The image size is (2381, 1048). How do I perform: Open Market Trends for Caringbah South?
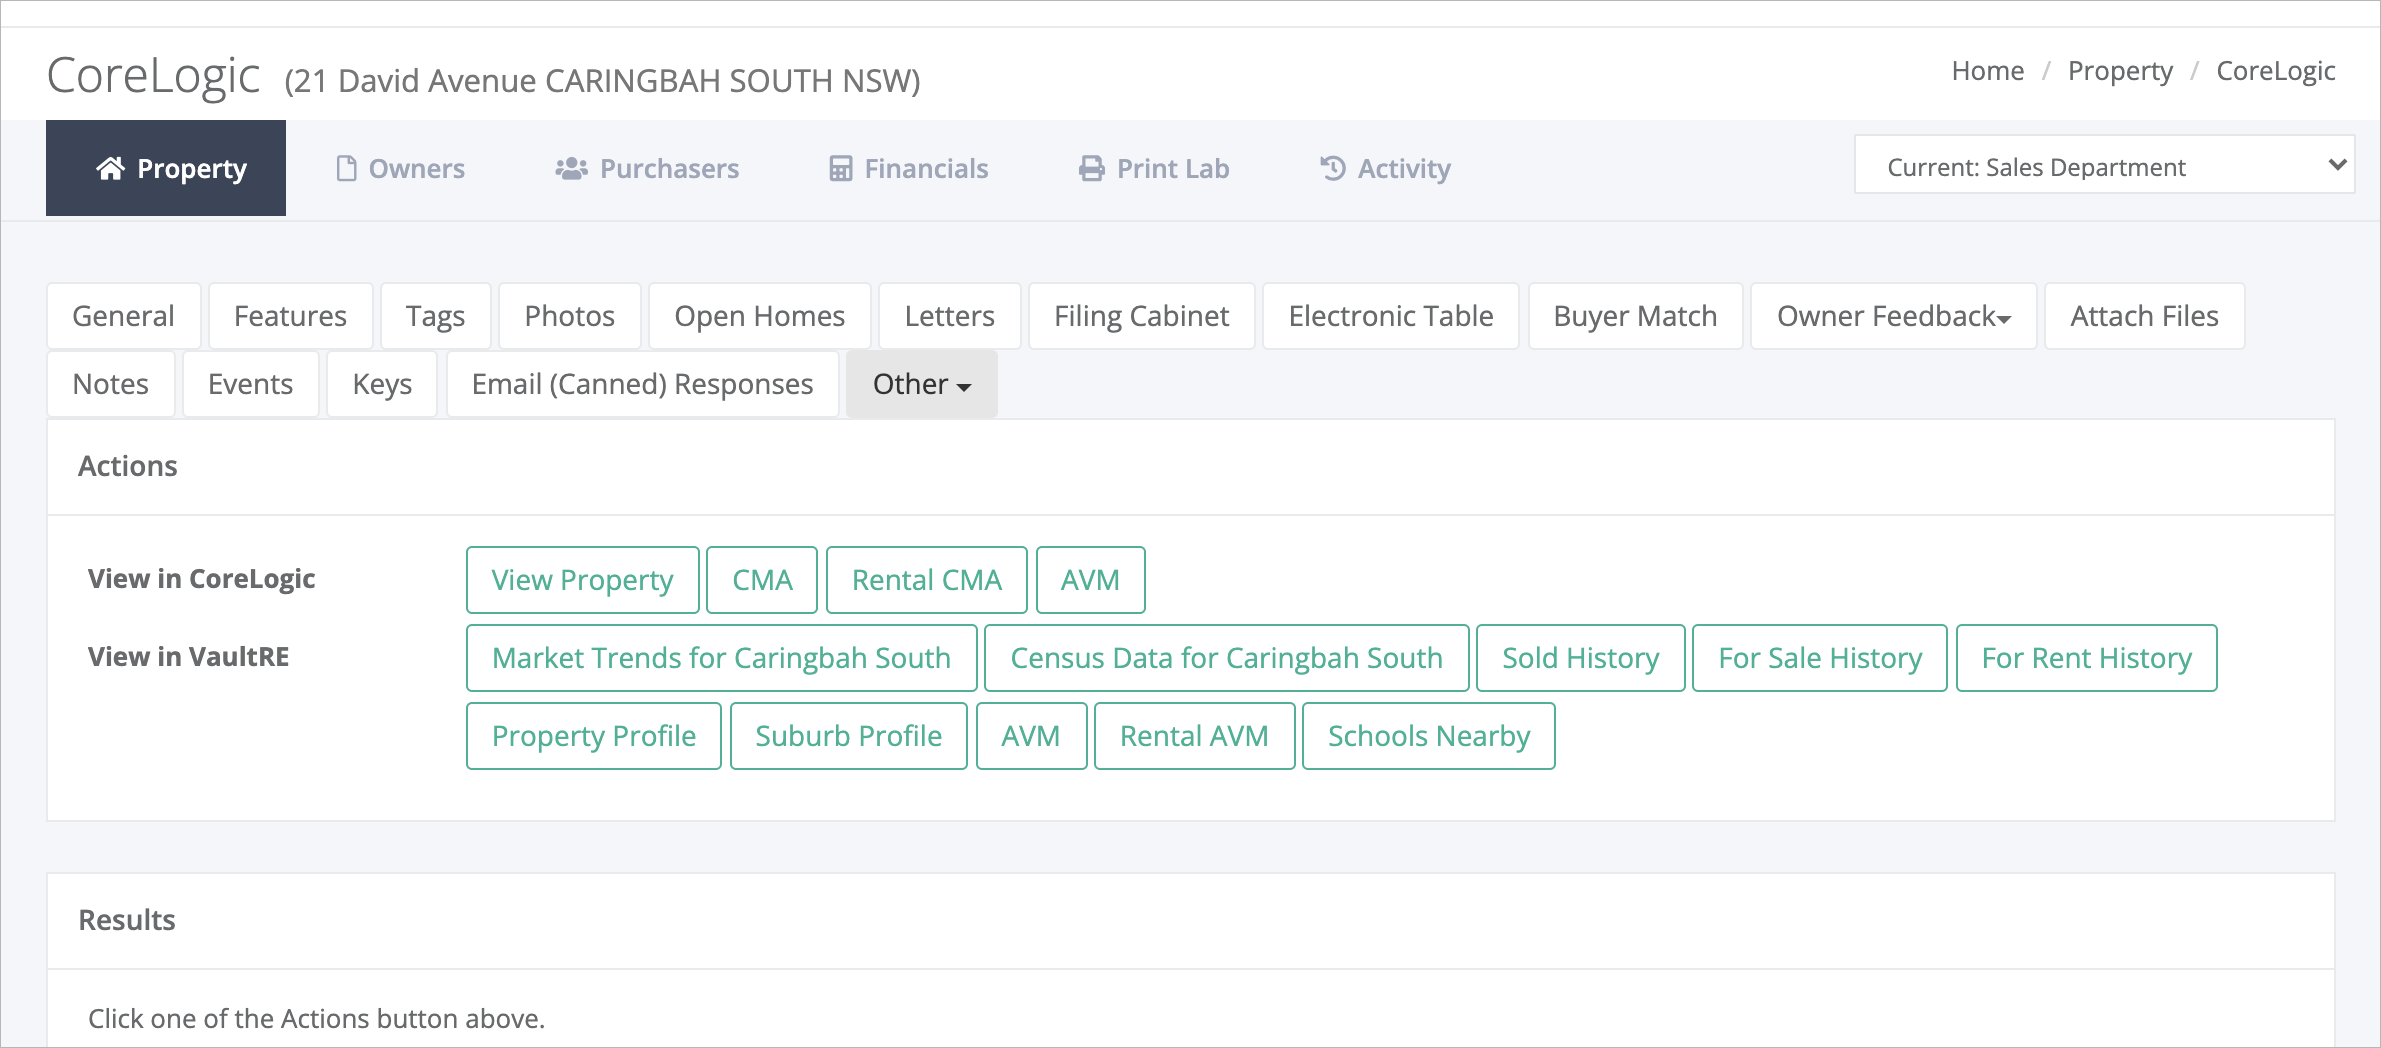(721, 658)
